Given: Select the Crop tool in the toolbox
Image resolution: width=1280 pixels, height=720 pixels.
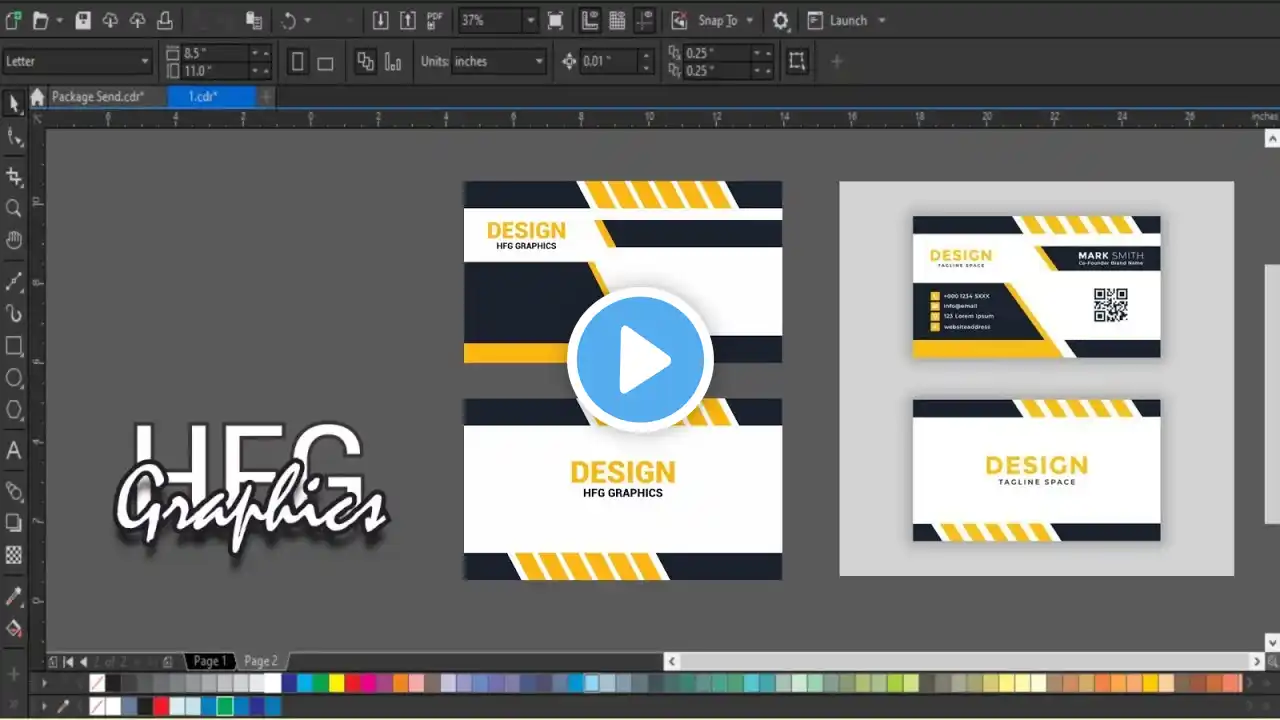Looking at the screenshot, I should point(14,177).
